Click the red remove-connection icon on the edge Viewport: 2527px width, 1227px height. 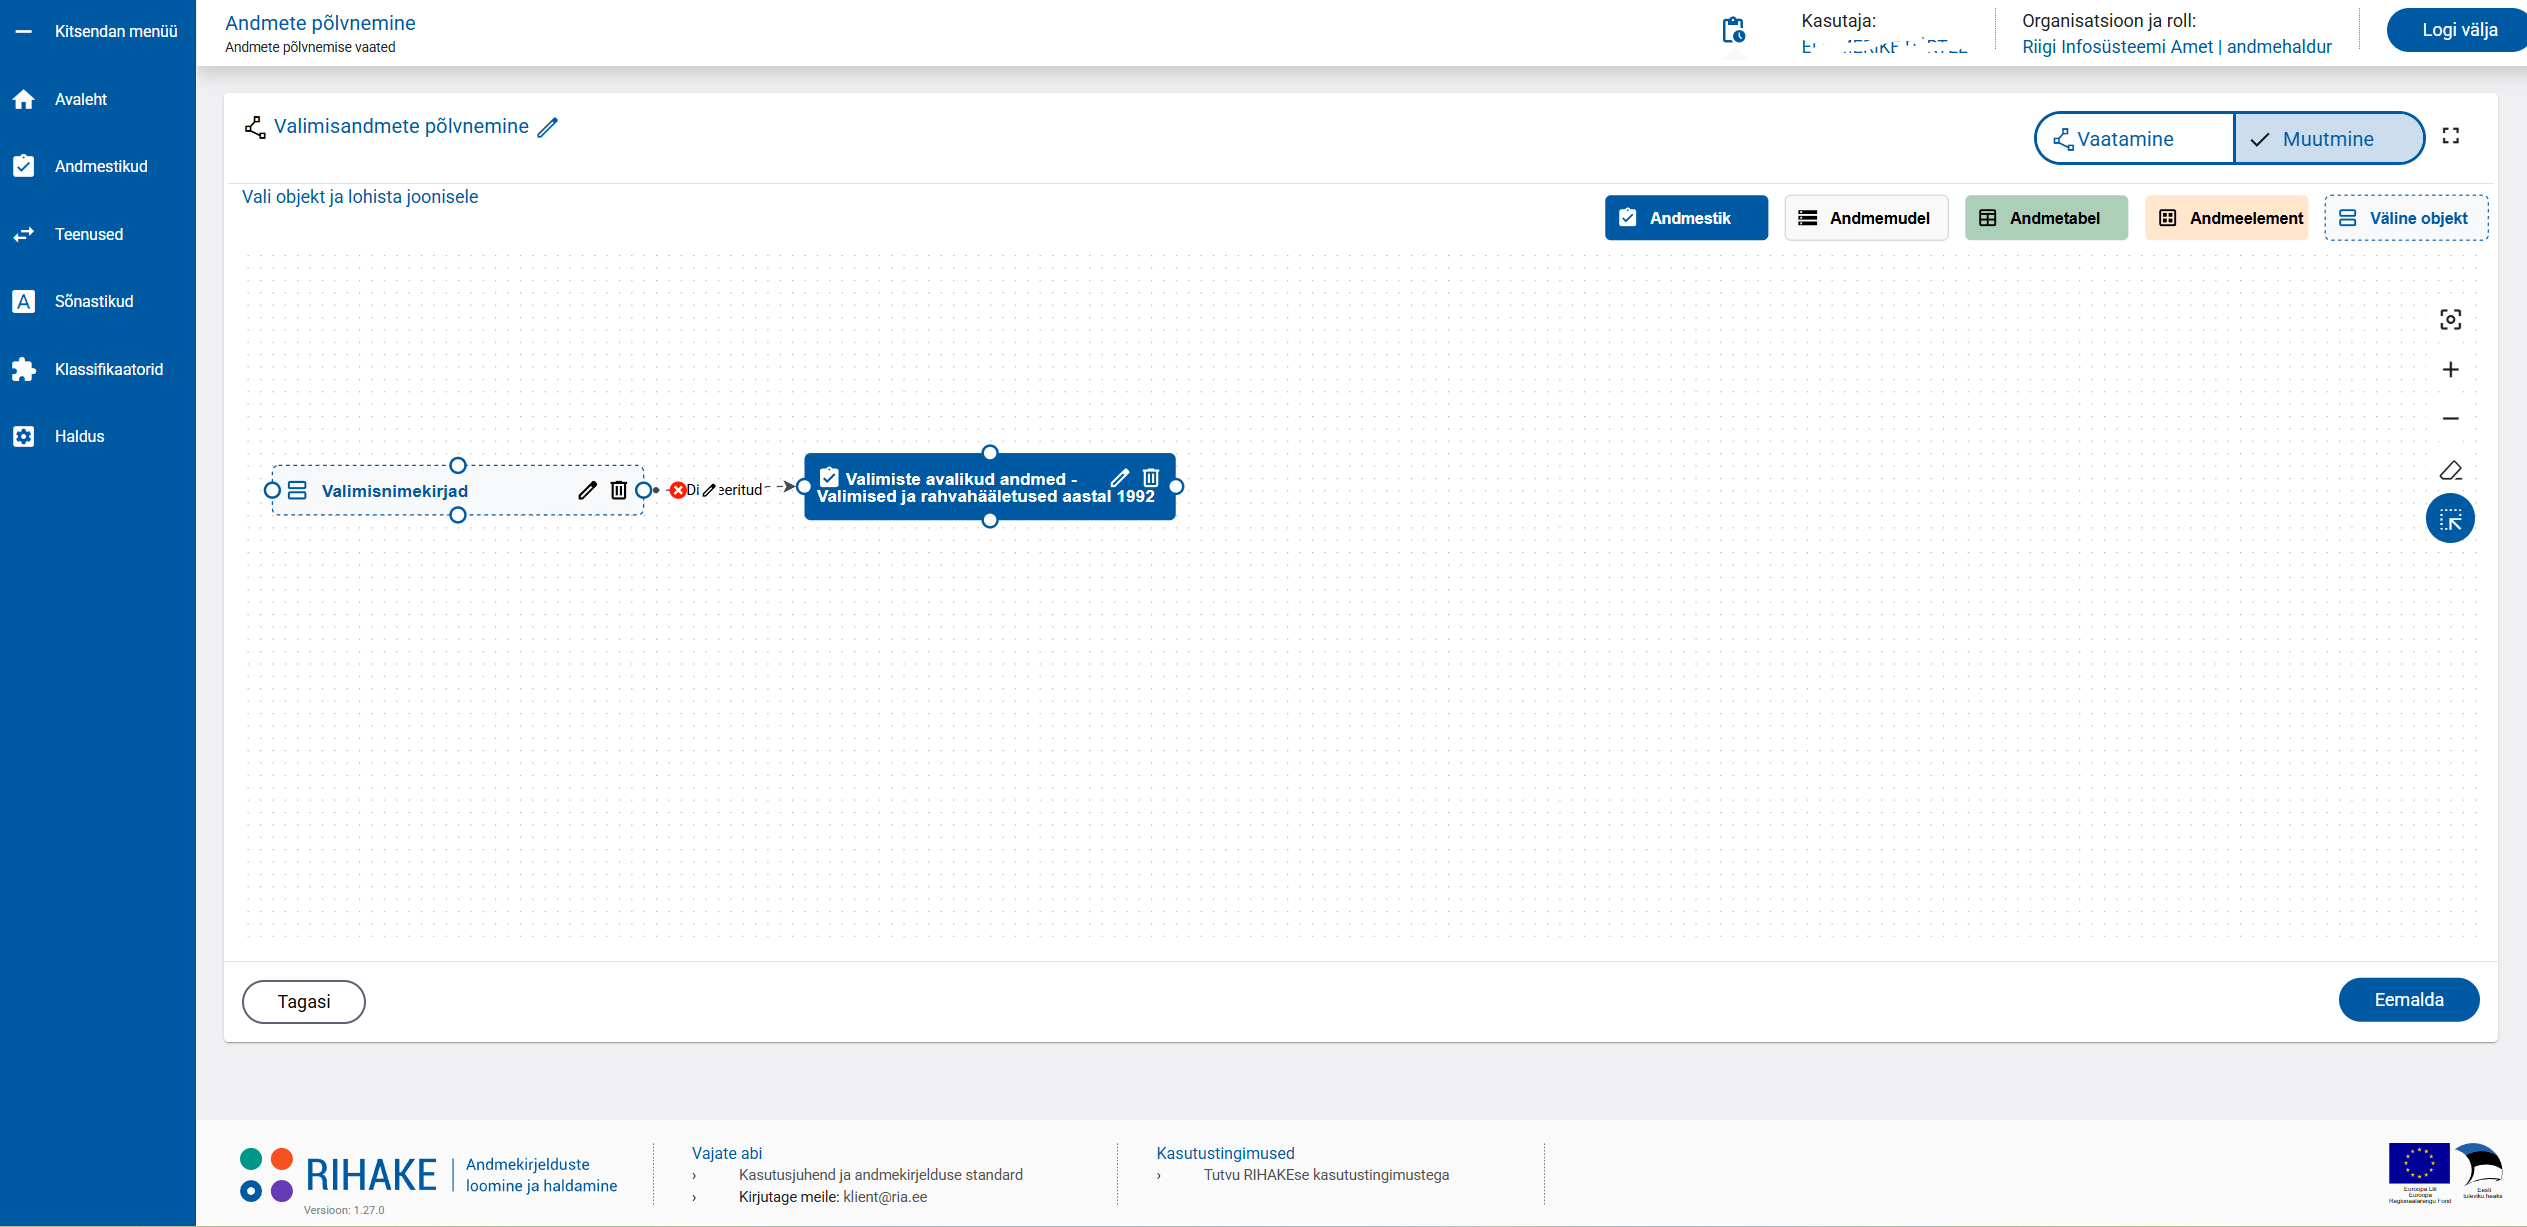pyautogui.click(x=678, y=490)
